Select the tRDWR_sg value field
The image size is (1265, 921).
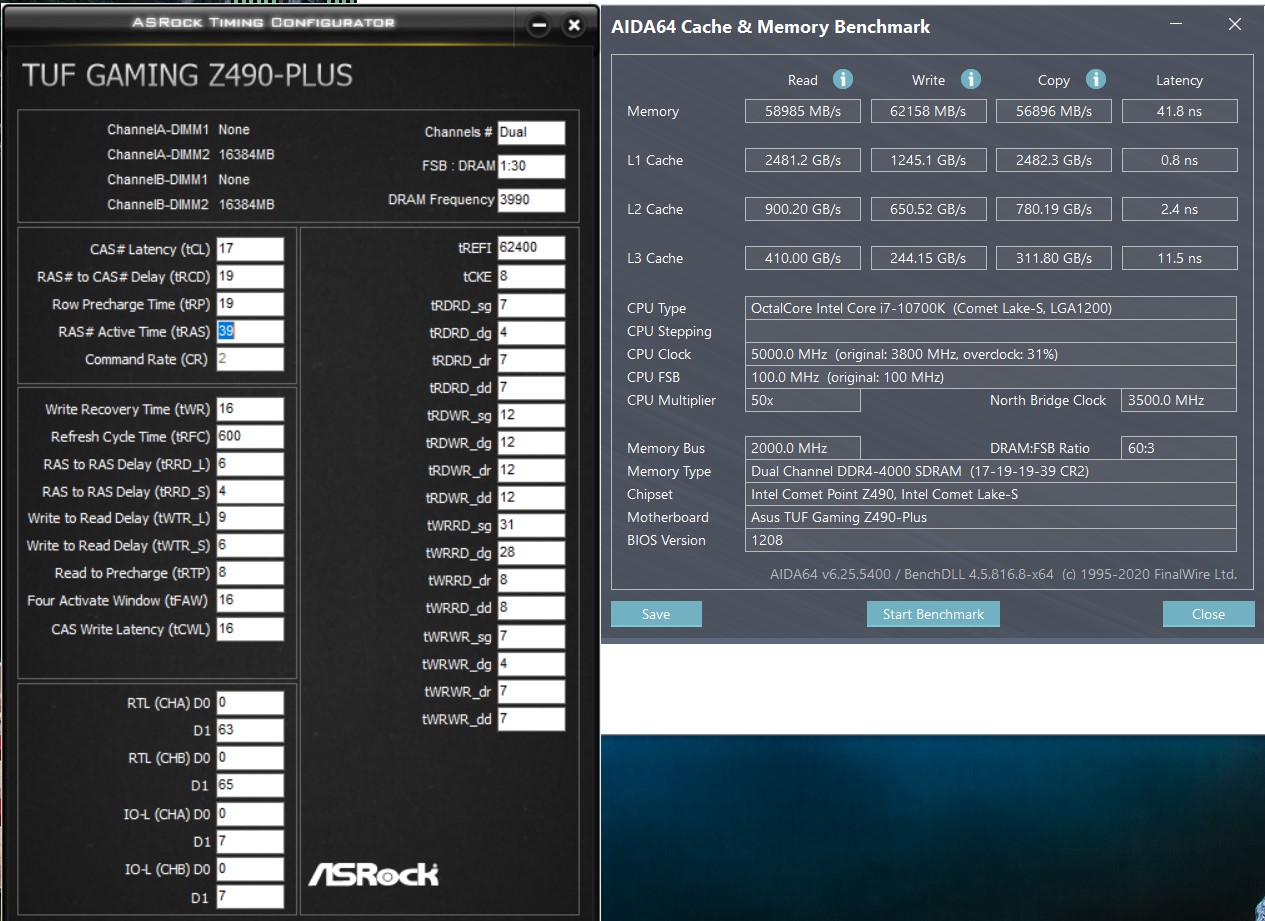pos(531,415)
